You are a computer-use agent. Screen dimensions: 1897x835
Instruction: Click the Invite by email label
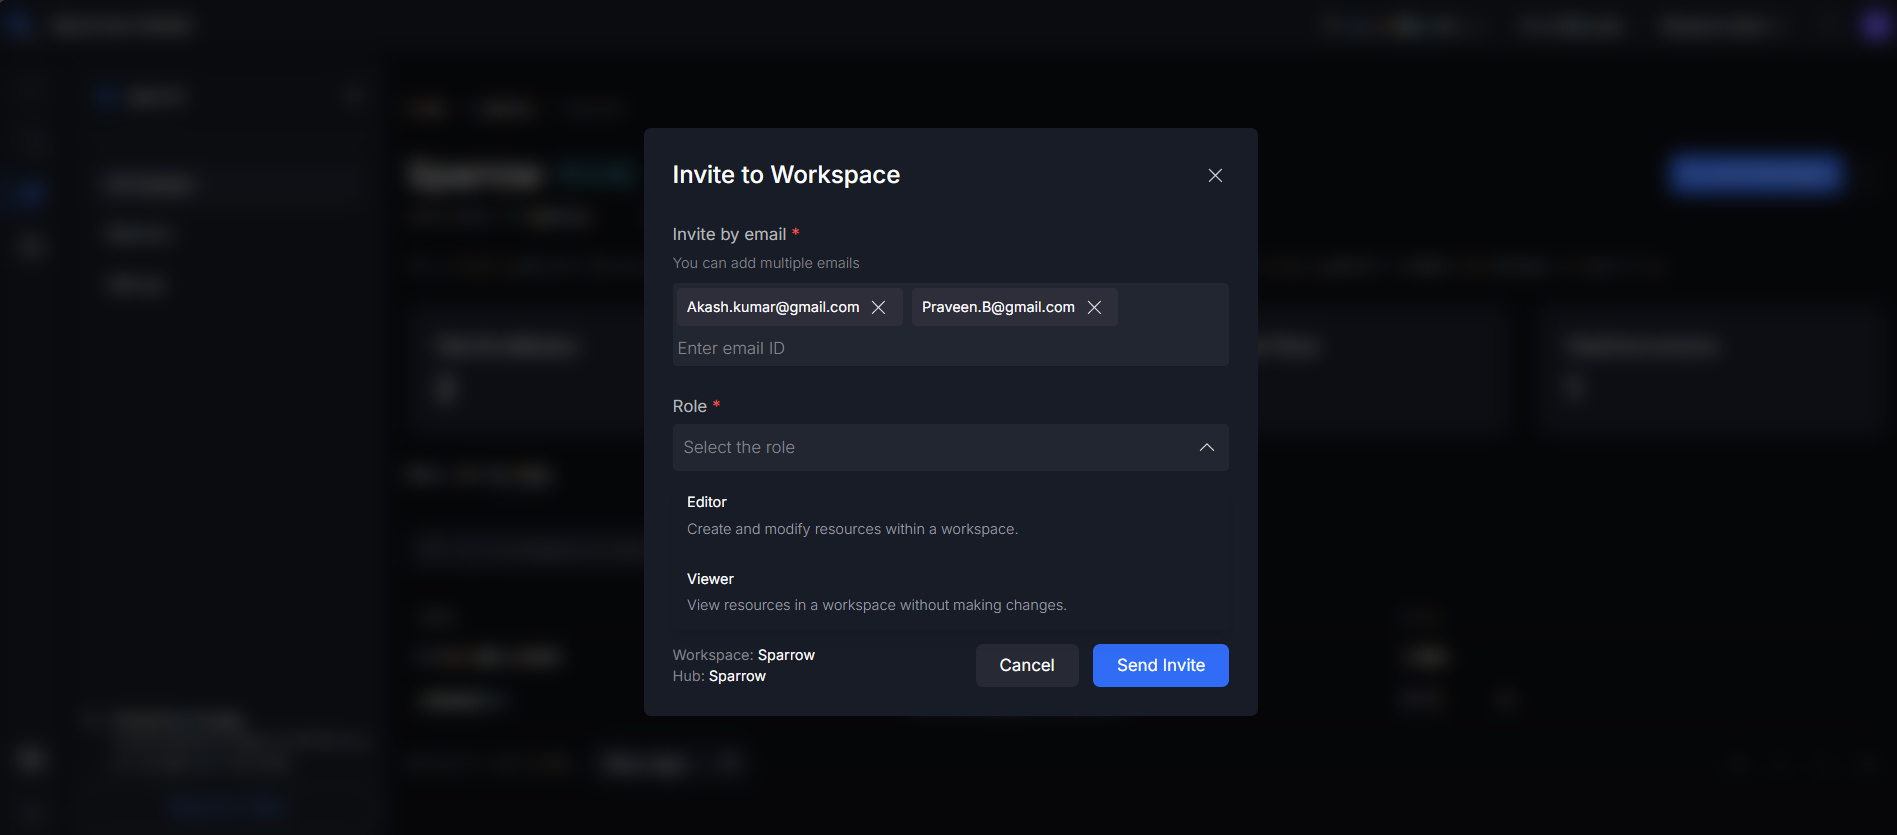[x=729, y=234]
